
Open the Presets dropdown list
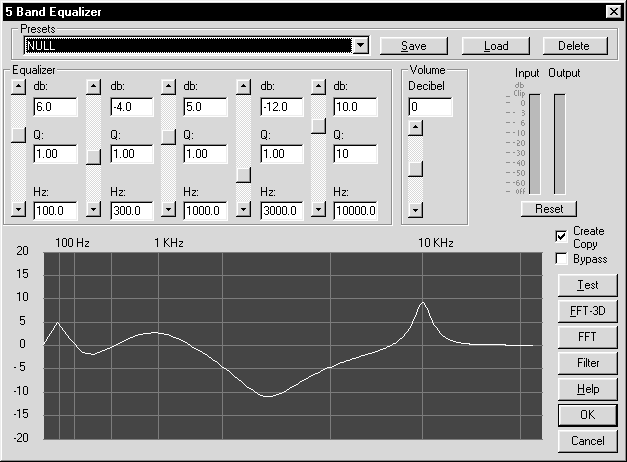point(360,45)
